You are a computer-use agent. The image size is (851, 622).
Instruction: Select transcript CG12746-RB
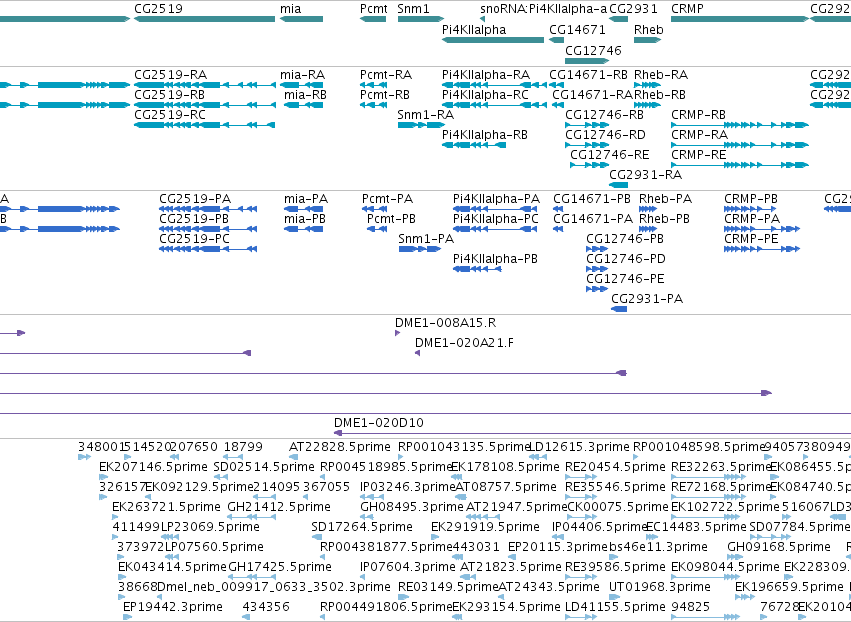[x=587, y=125]
